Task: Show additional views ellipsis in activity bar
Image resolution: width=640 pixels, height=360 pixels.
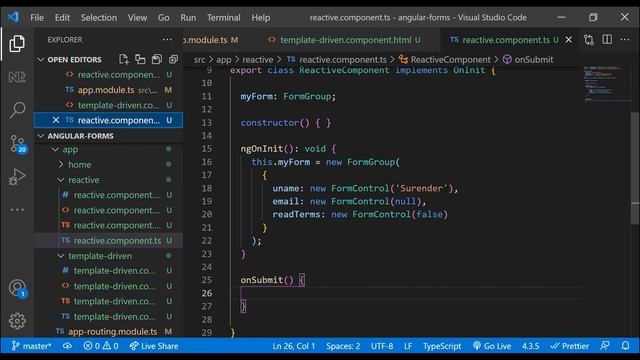Action: tap(17, 210)
